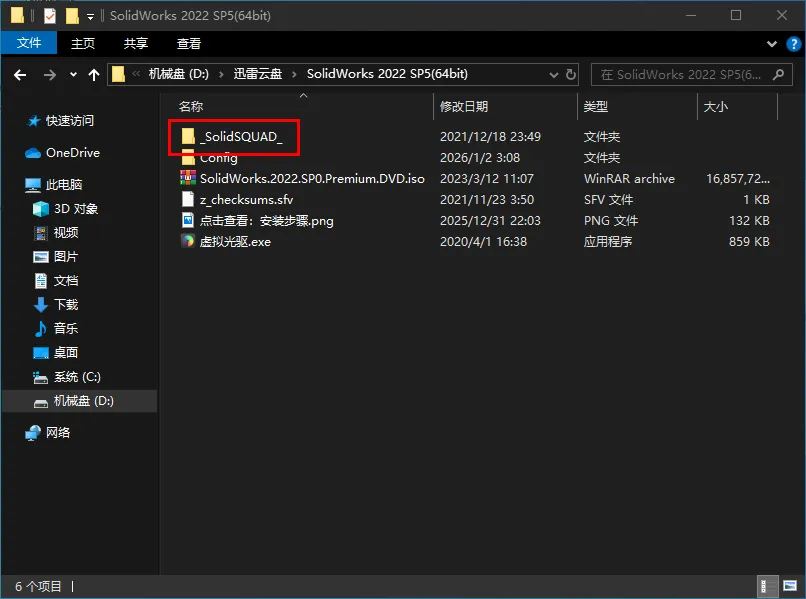Open 系统 (C:) drive in sidebar
Viewport: 806px width, 599px height.
click(x=77, y=377)
